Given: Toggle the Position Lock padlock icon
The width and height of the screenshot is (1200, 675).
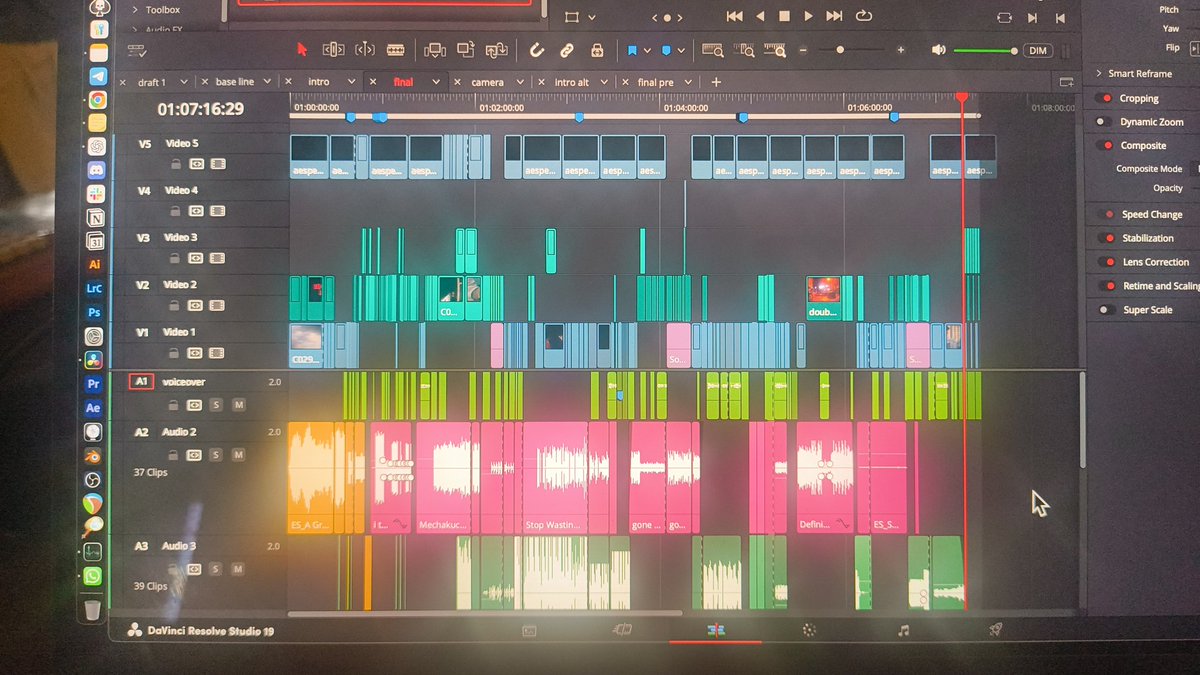Looking at the screenshot, I should (x=597, y=49).
